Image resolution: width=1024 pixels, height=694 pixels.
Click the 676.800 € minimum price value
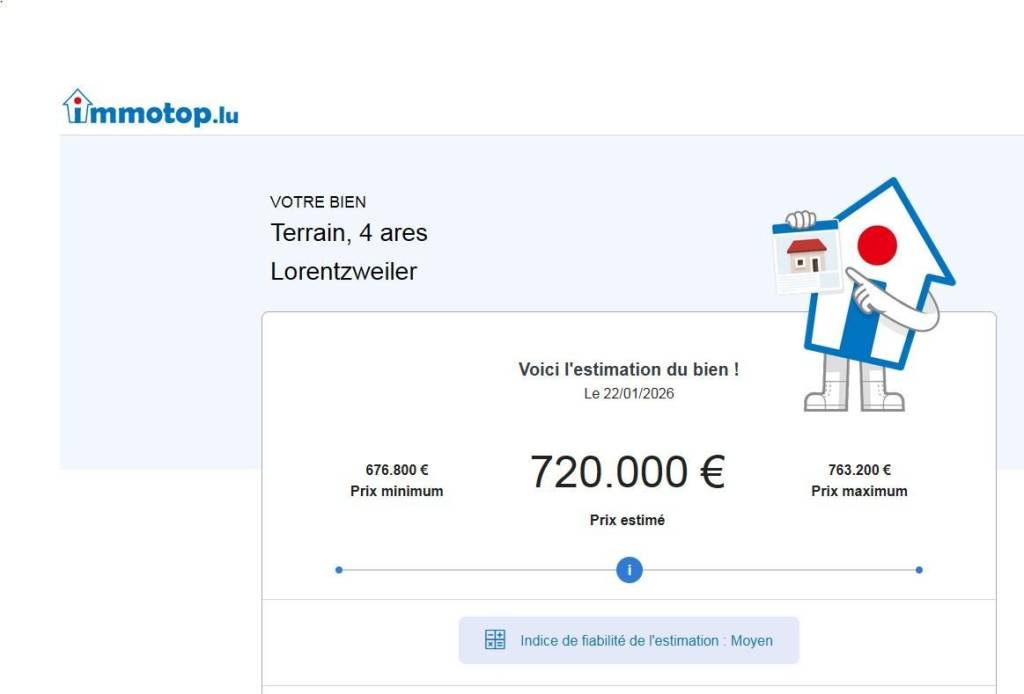[x=397, y=470]
